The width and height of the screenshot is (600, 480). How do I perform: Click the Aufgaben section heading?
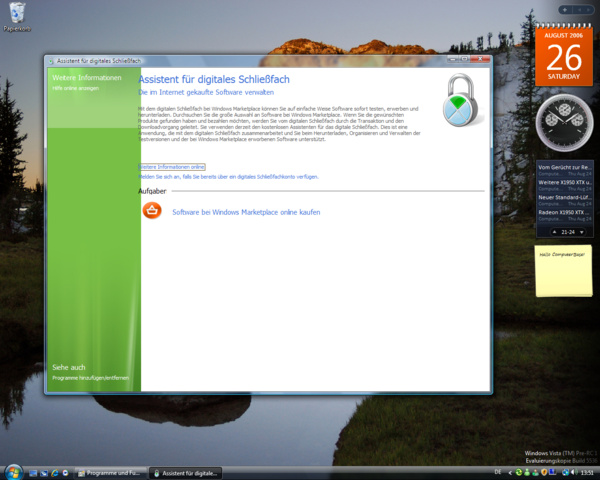coord(152,191)
